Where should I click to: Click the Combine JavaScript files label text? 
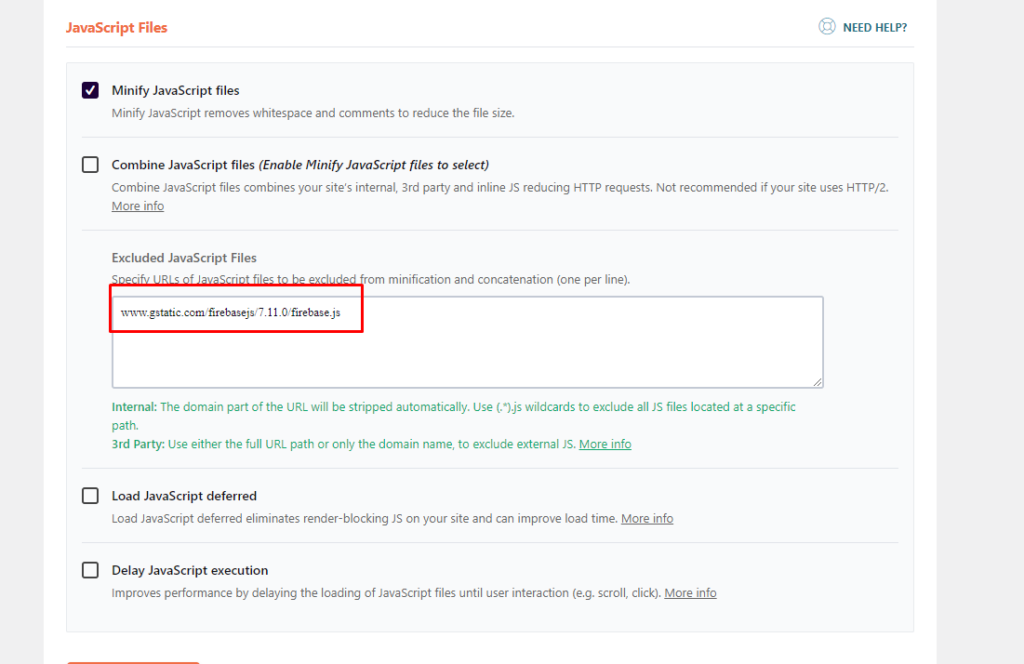tap(184, 165)
